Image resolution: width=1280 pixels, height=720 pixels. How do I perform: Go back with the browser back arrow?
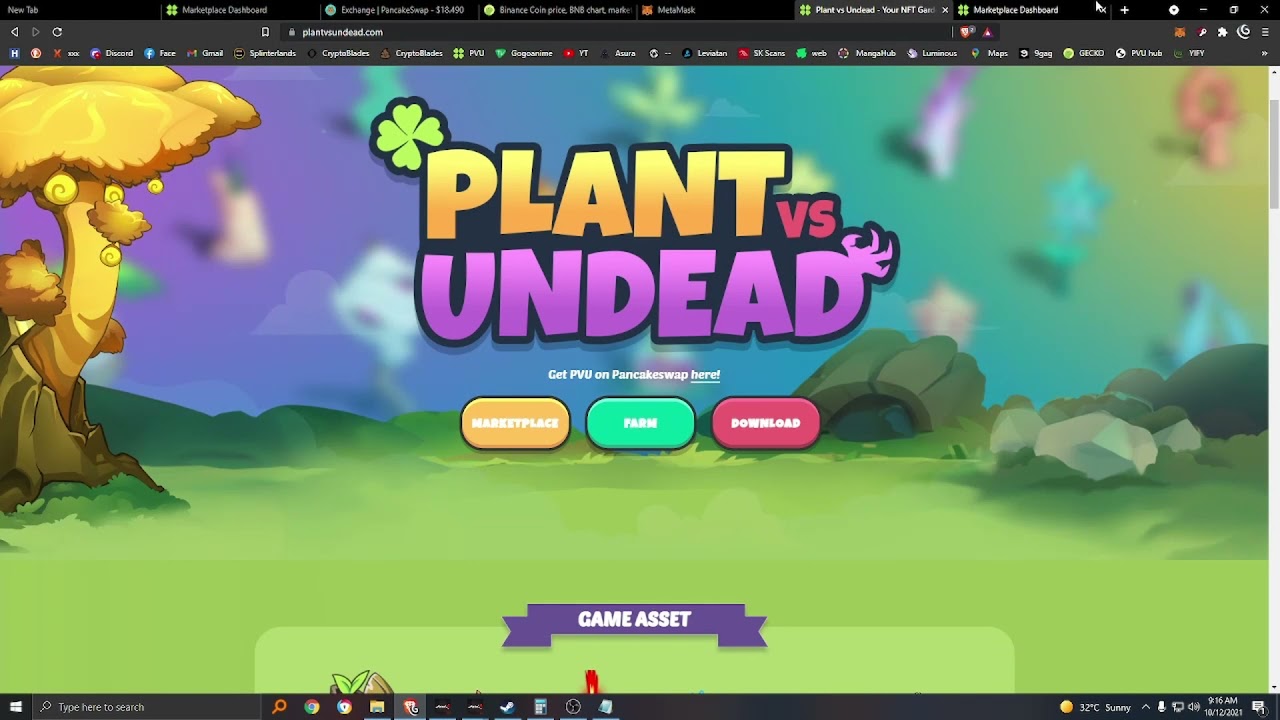coord(14,32)
